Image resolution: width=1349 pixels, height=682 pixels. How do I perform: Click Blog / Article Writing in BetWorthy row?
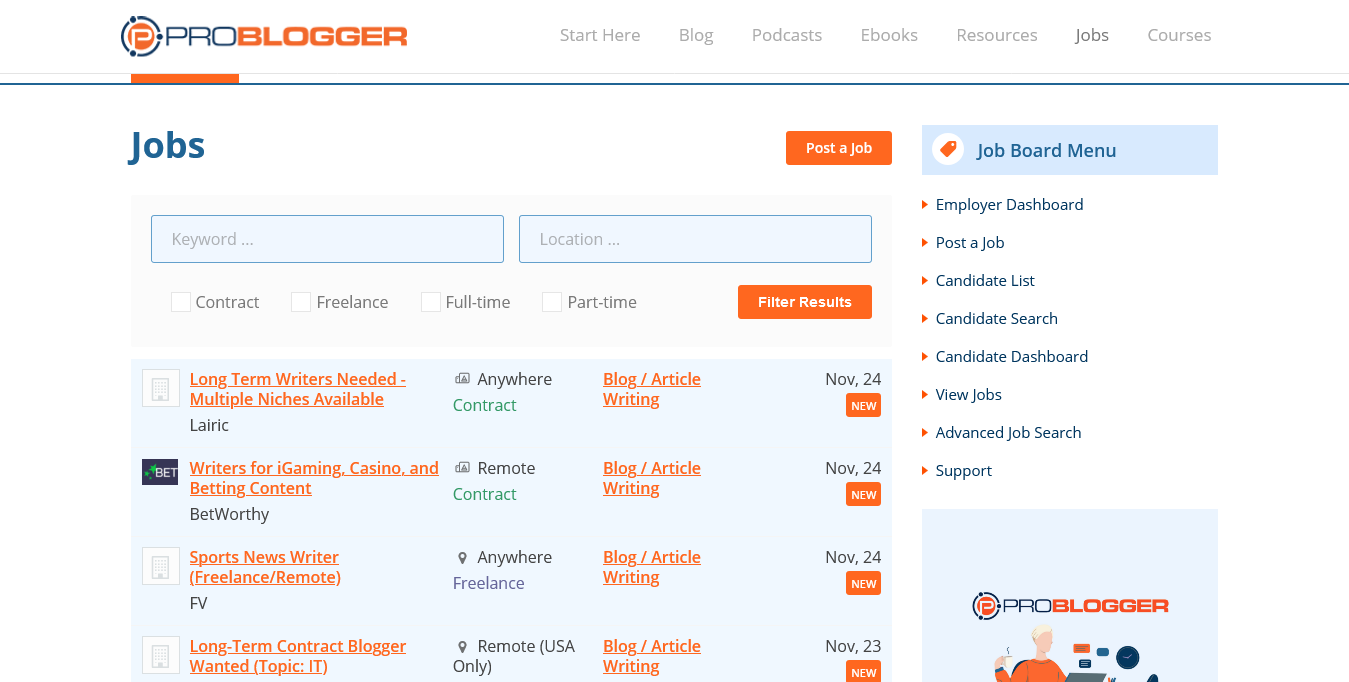(652, 478)
